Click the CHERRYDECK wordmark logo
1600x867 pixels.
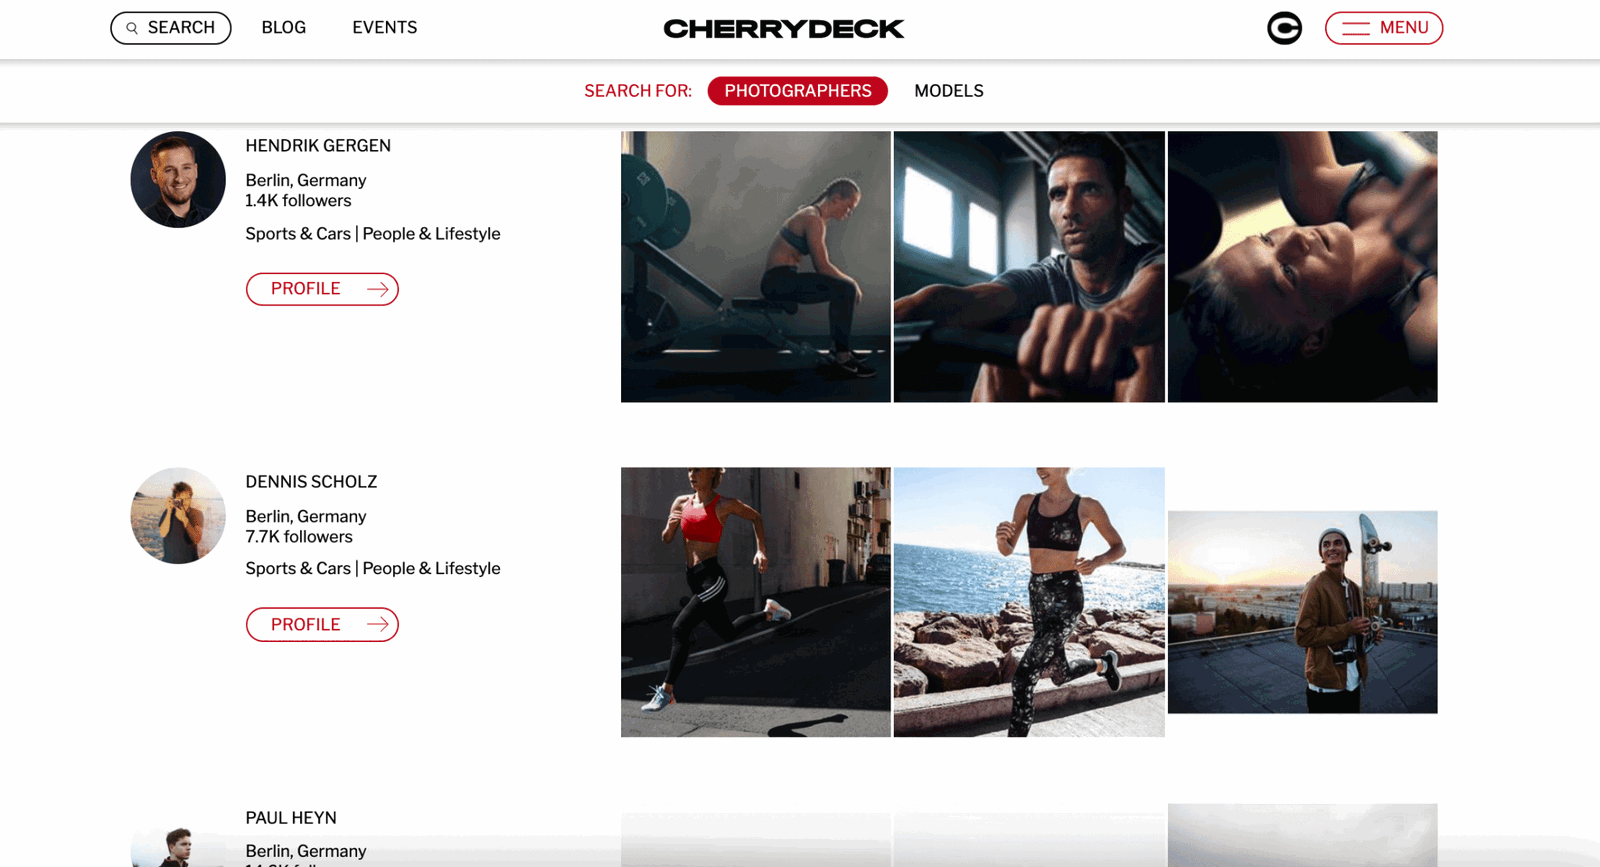click(784, 28)
